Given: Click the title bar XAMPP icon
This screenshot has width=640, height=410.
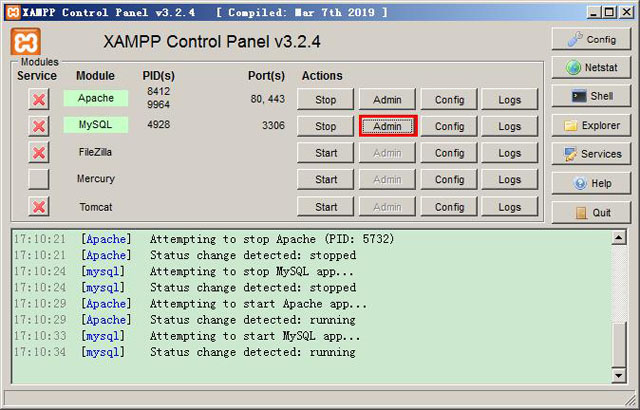Looking at the screenshot, I should tap(13, 12).
